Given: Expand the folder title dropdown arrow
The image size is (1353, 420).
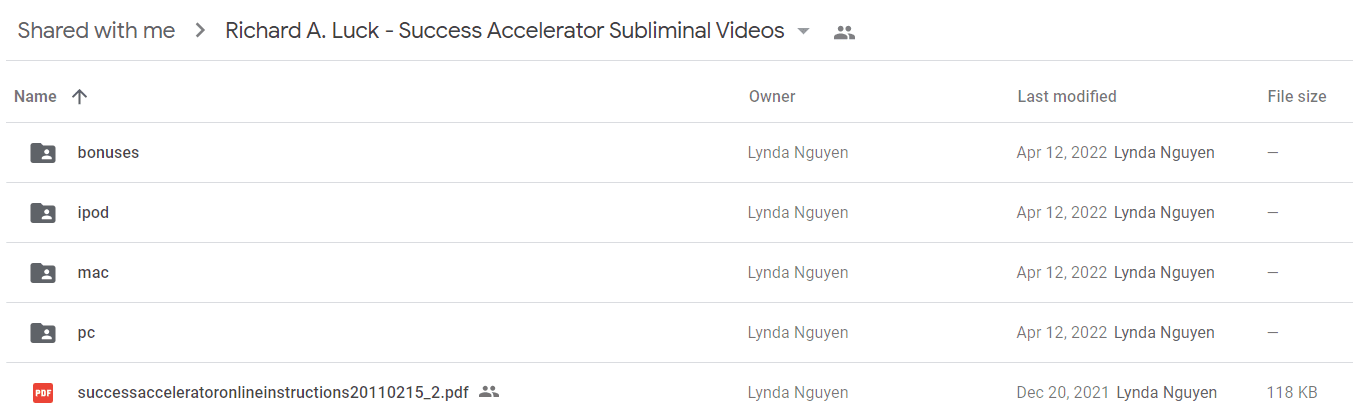Looking at the screenshot, I should 803,32.
